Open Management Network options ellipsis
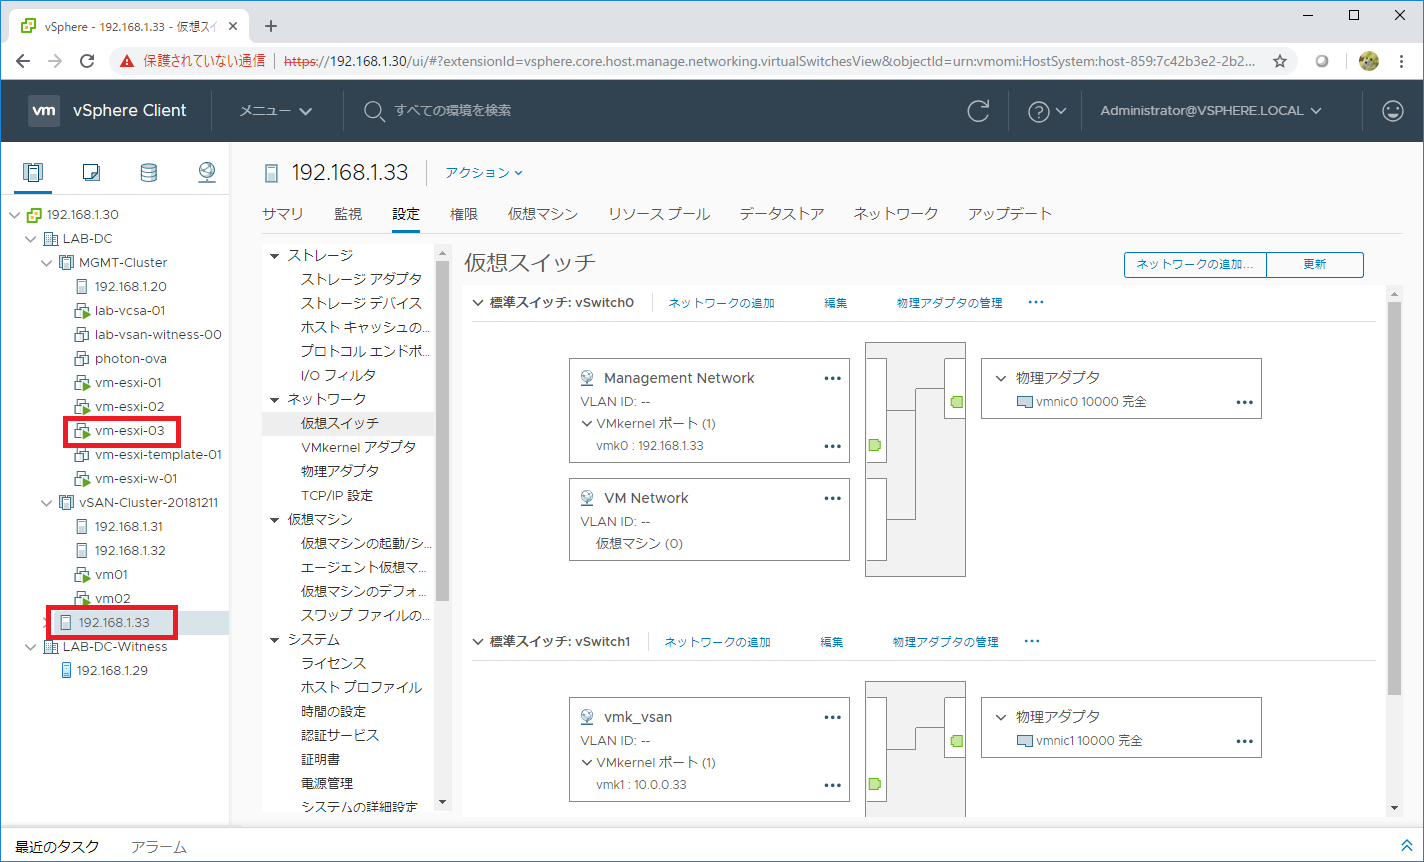 832,379
